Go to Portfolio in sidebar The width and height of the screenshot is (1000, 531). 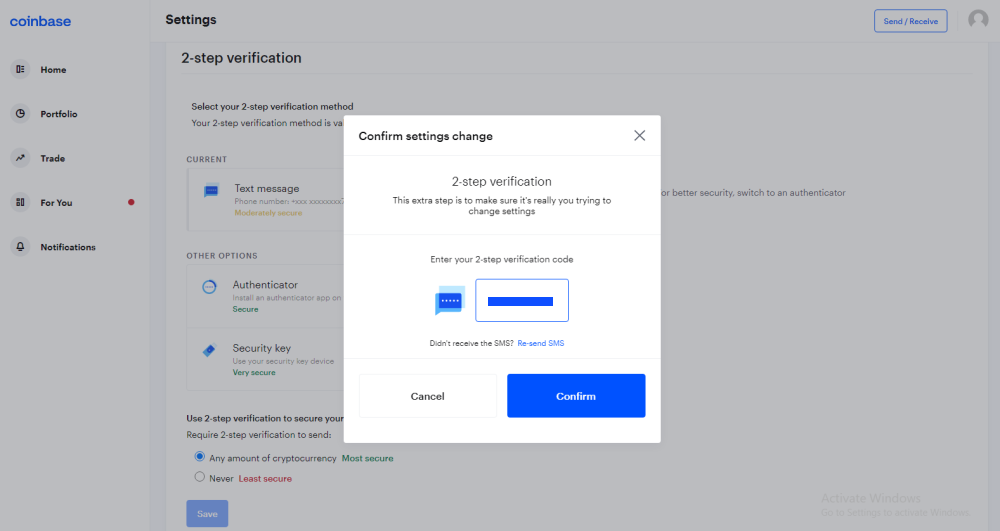point(59,114)
